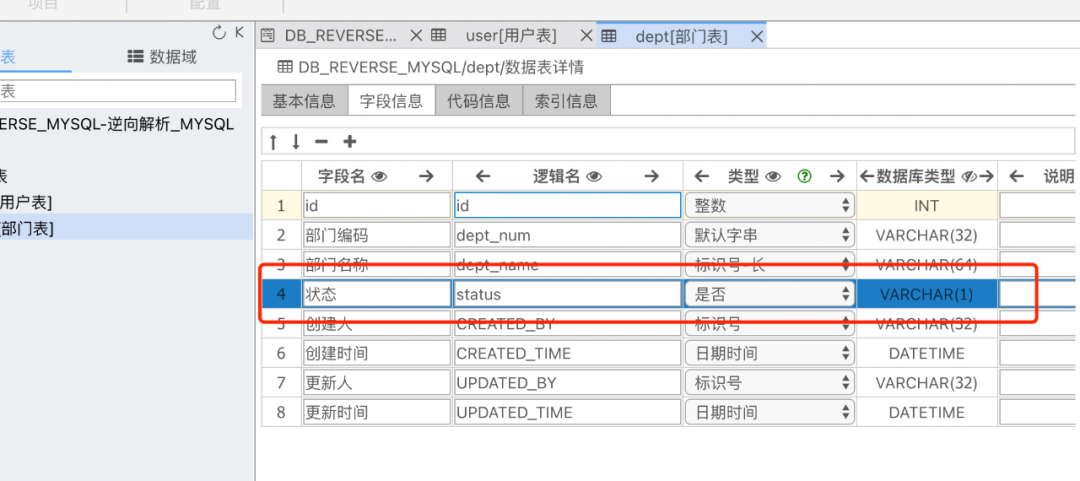Open the 索引信息 tab
This screenshot has width=1080, height=481.
(x=566, y=101)
